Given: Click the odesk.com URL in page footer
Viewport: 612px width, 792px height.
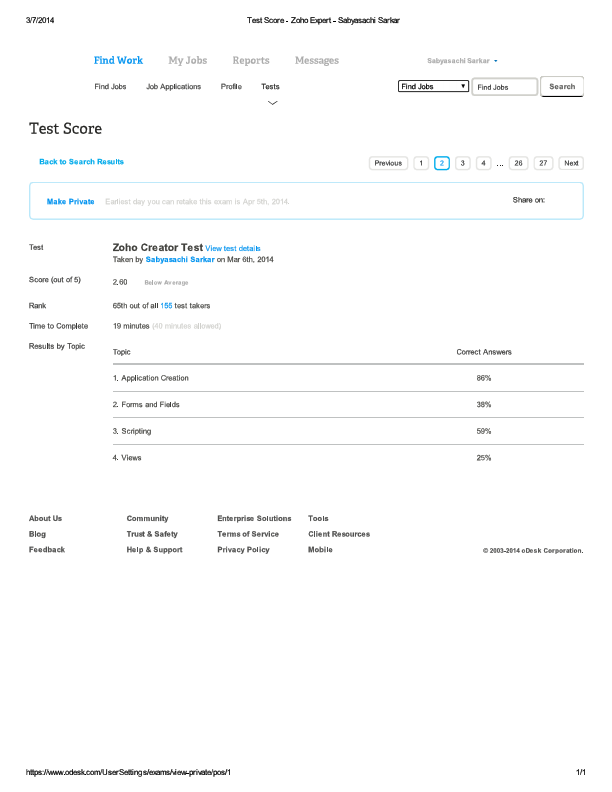Looking at the screenshot, I should point(128,772).
